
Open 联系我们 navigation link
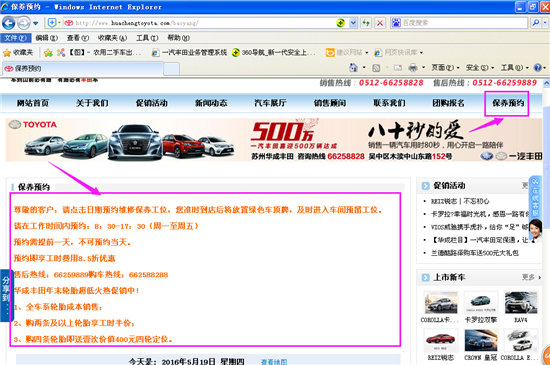(389, 103)
